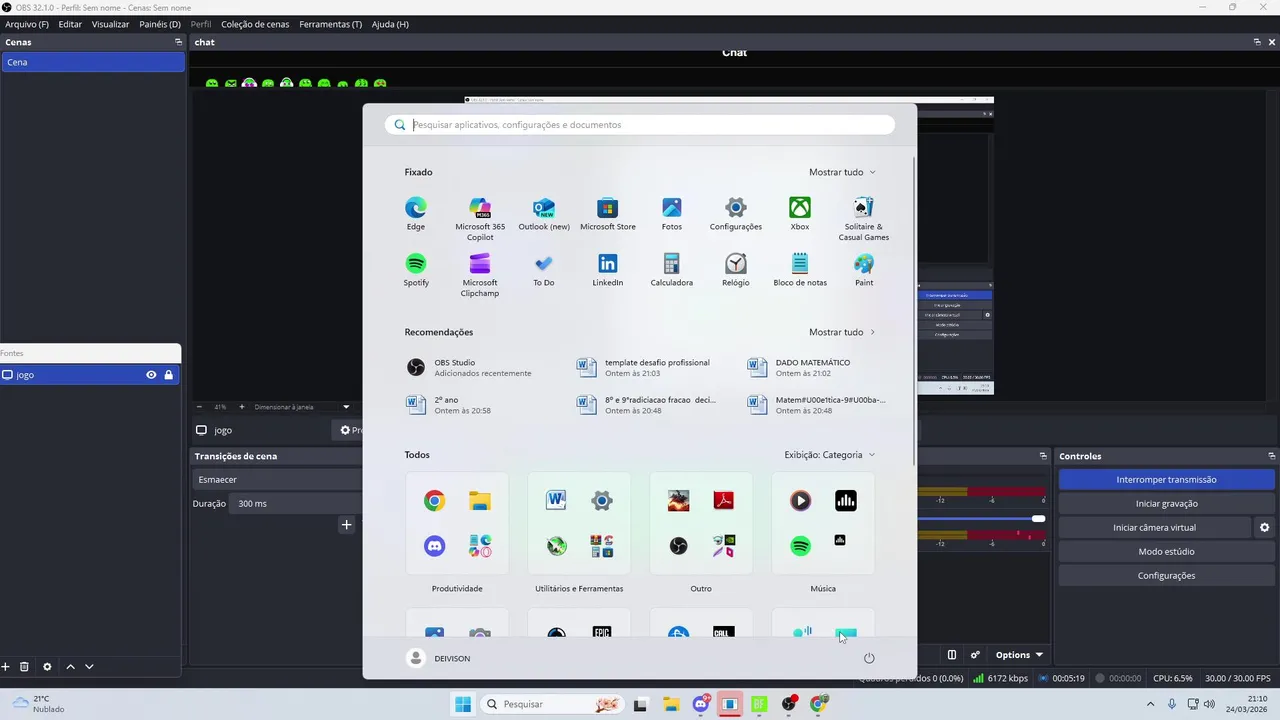Adjust the audio mixer volume slider handle
Screen dimensions: 1280x720
[1038, 518]
